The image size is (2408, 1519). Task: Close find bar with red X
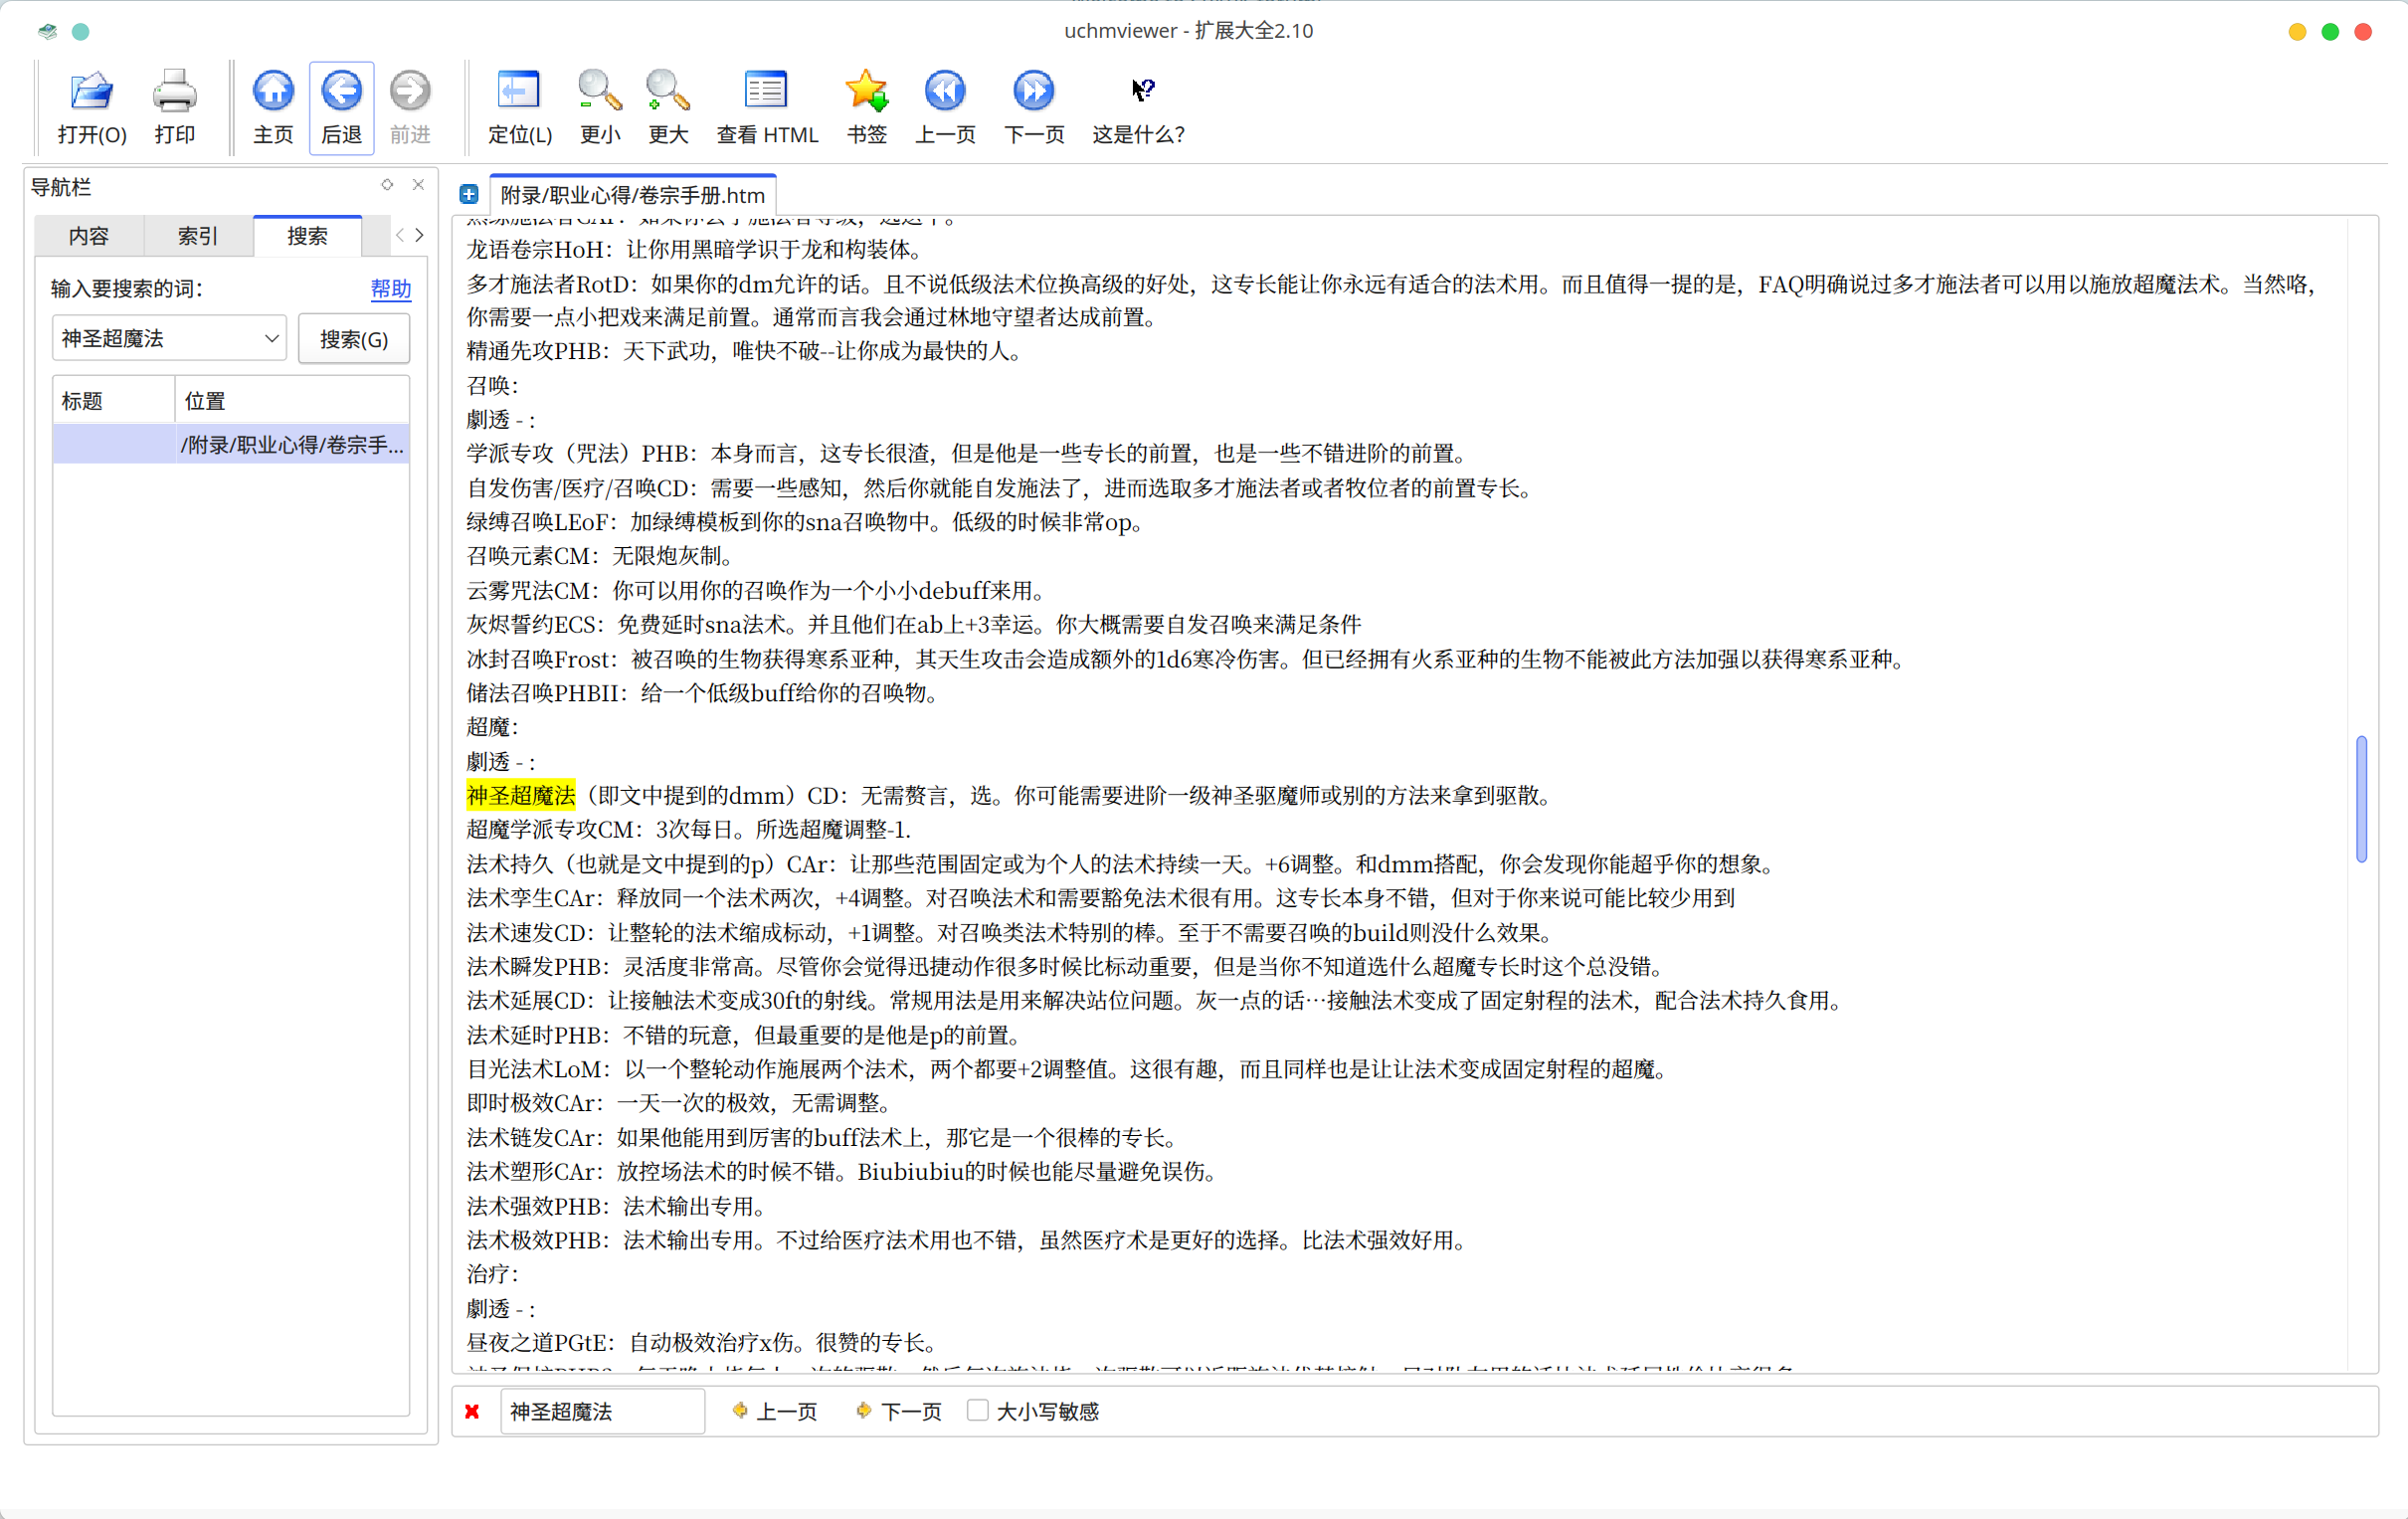coord(472,1411)
